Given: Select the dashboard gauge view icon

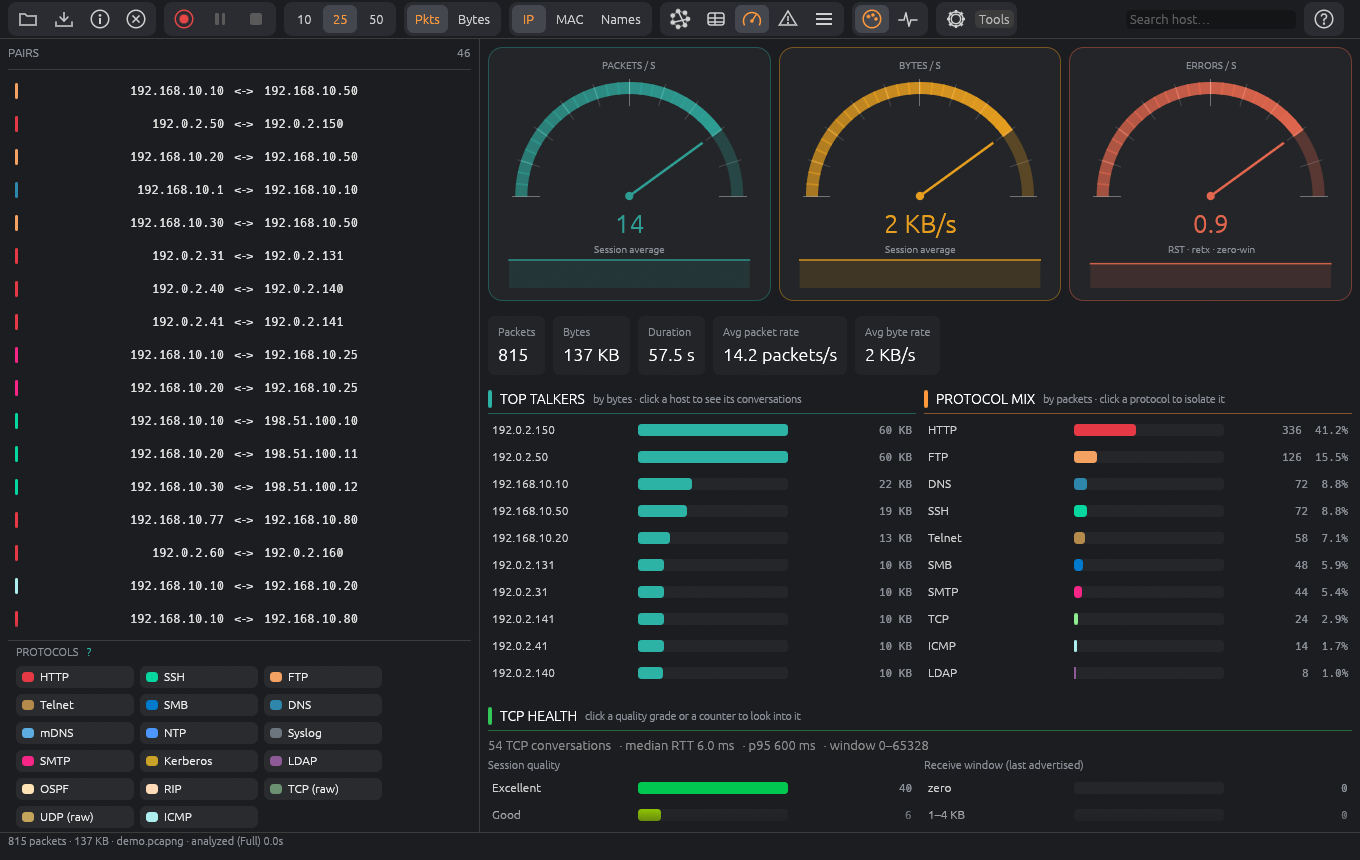Looking at the screenshot, I should pos(752,19).
